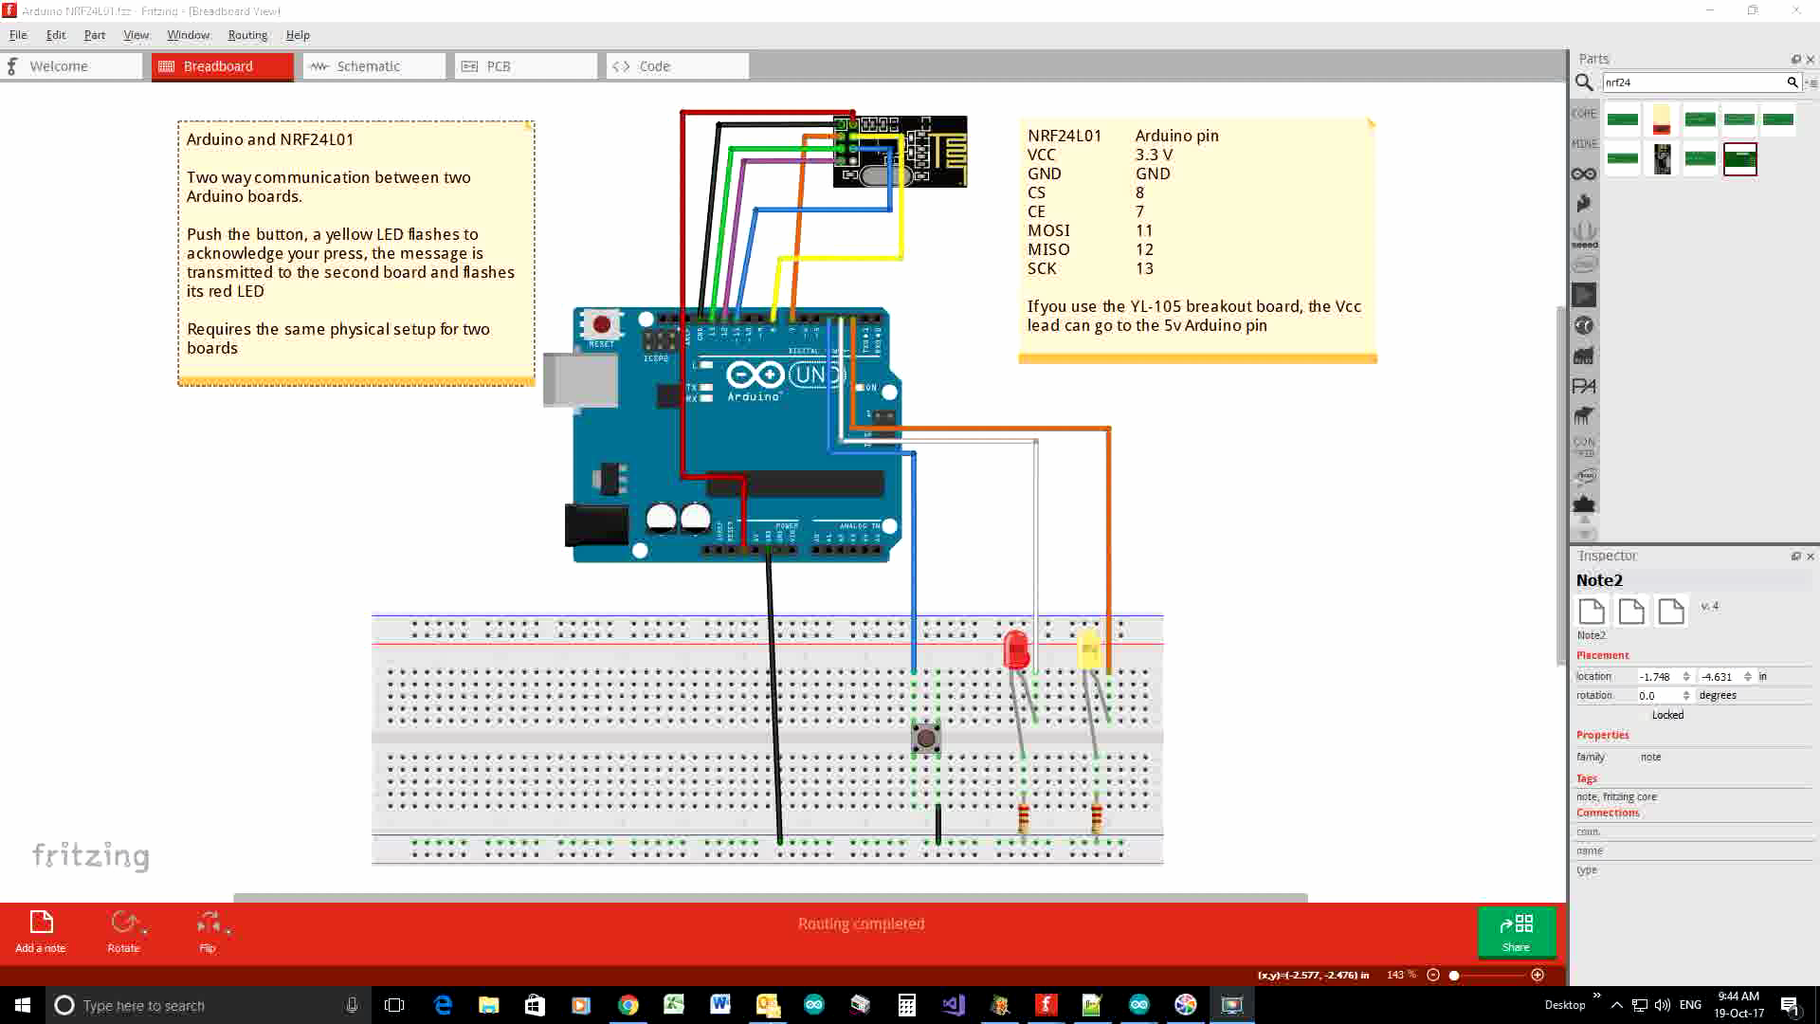The width and height of the screenshot is (1820, 1024).
Task: Open the Seeed Studio parts bin
Action: [x=1584, y=232]
